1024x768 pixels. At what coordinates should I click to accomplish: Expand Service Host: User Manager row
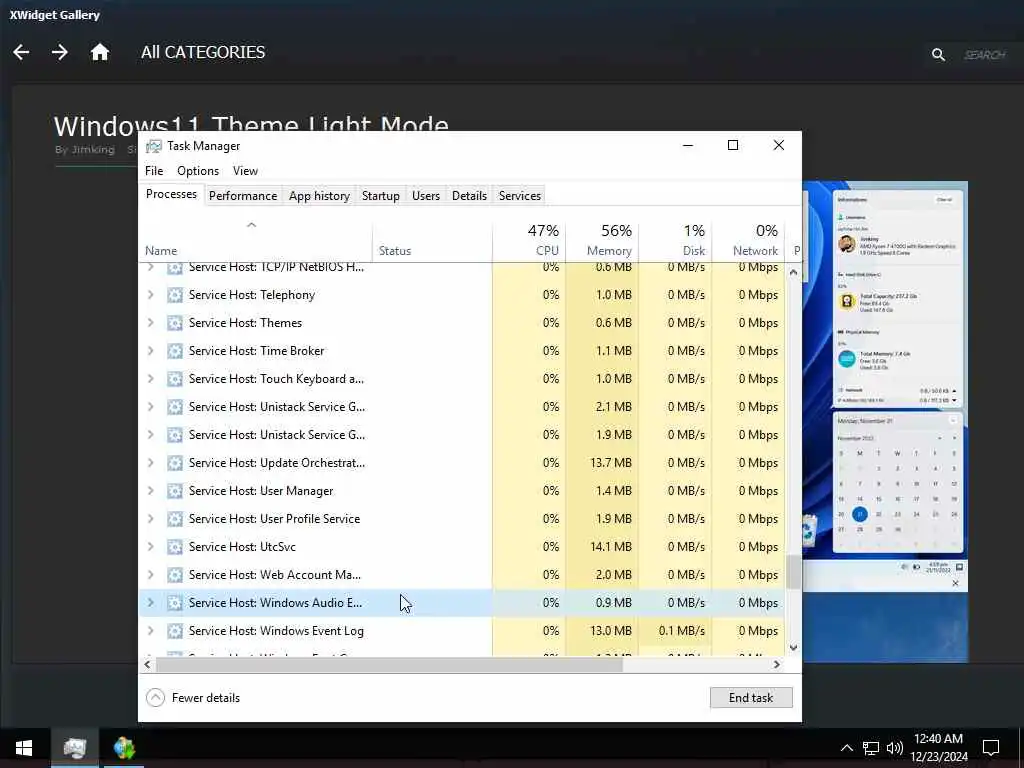(x=151, y=491)
